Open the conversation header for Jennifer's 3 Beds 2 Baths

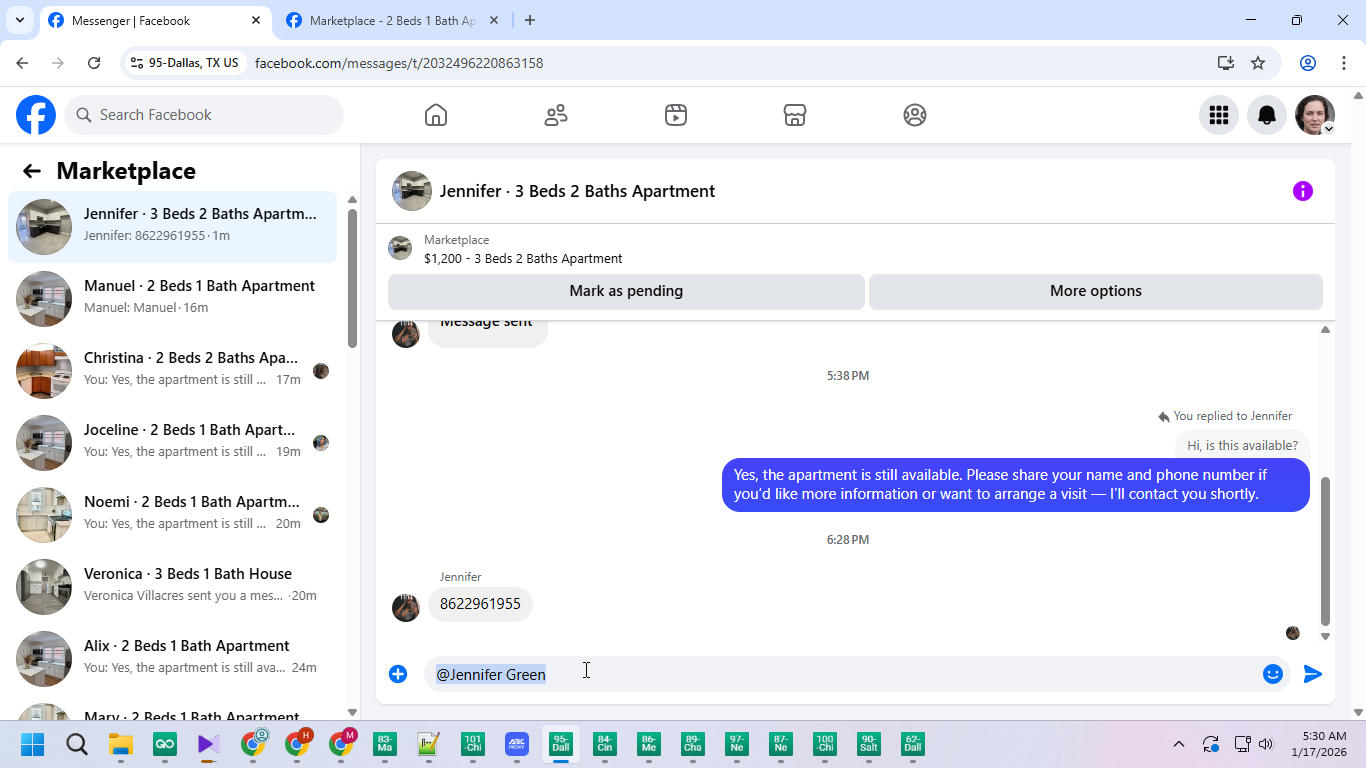pos(577,191)
